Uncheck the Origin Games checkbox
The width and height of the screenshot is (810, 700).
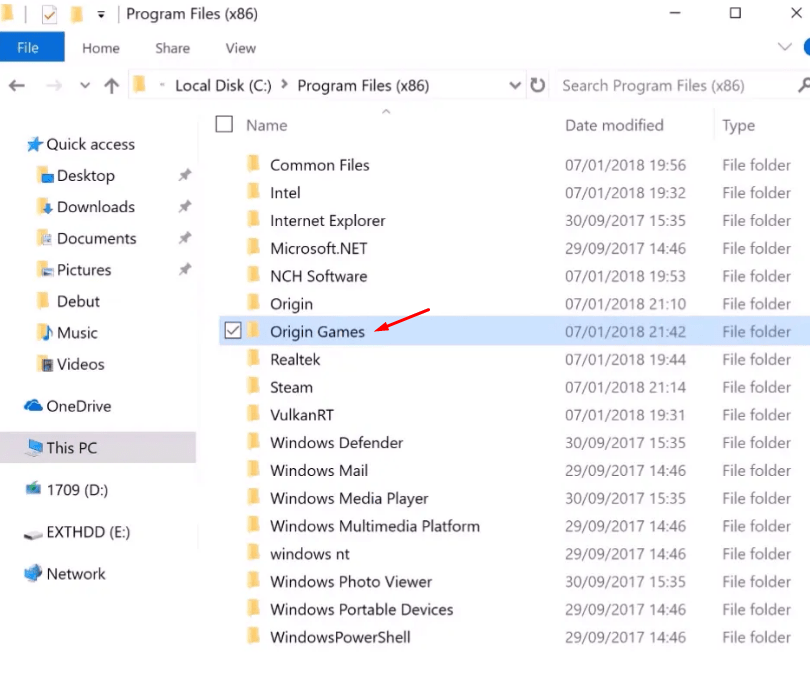click(233, 331)
